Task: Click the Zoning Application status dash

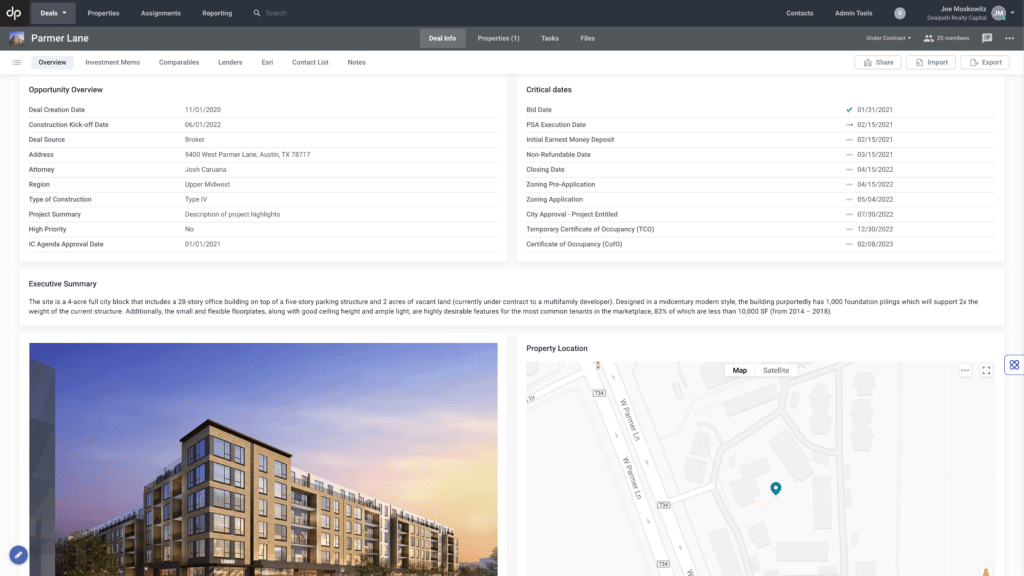Action: [x=849, y=200]
